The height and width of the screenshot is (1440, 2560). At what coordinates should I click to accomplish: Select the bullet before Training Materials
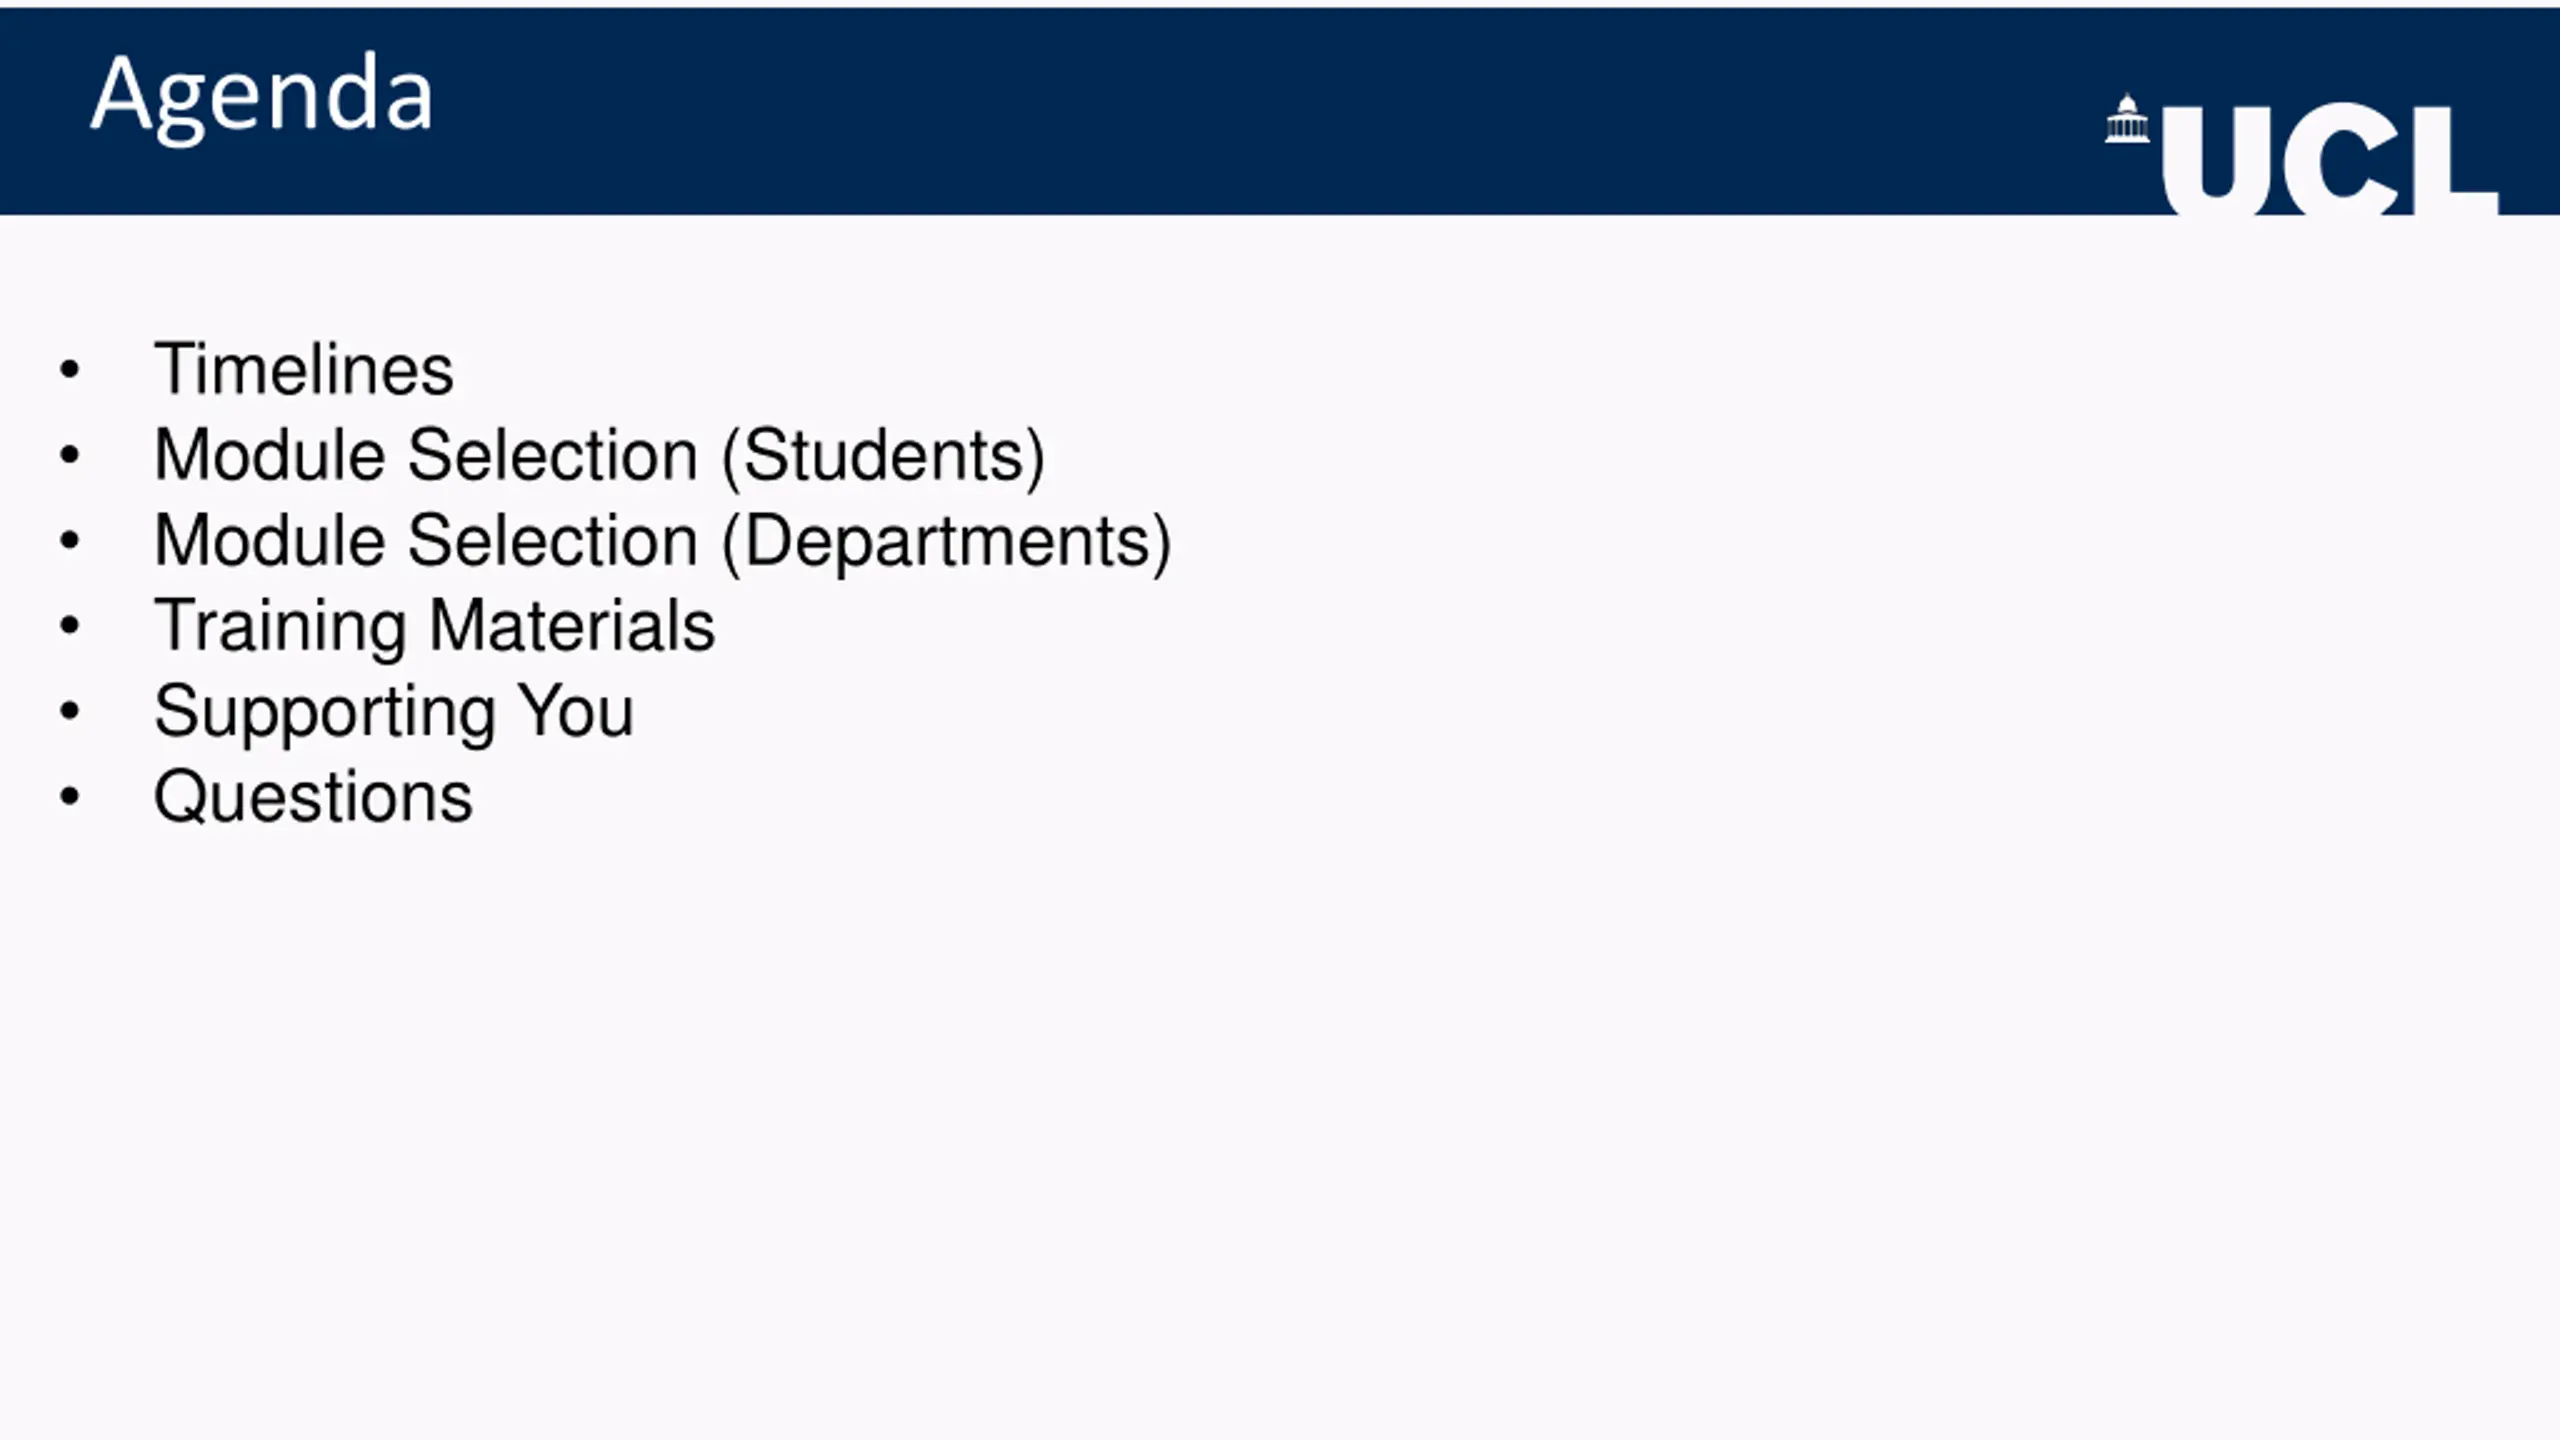point(69,626)
